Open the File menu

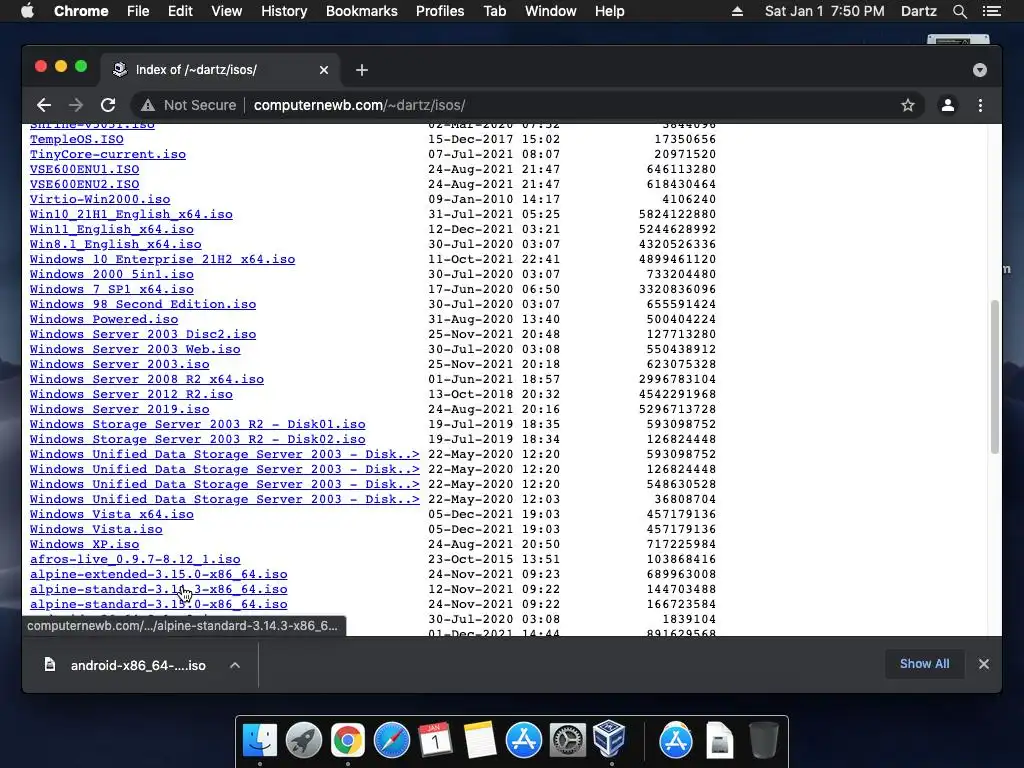point(138,11)
